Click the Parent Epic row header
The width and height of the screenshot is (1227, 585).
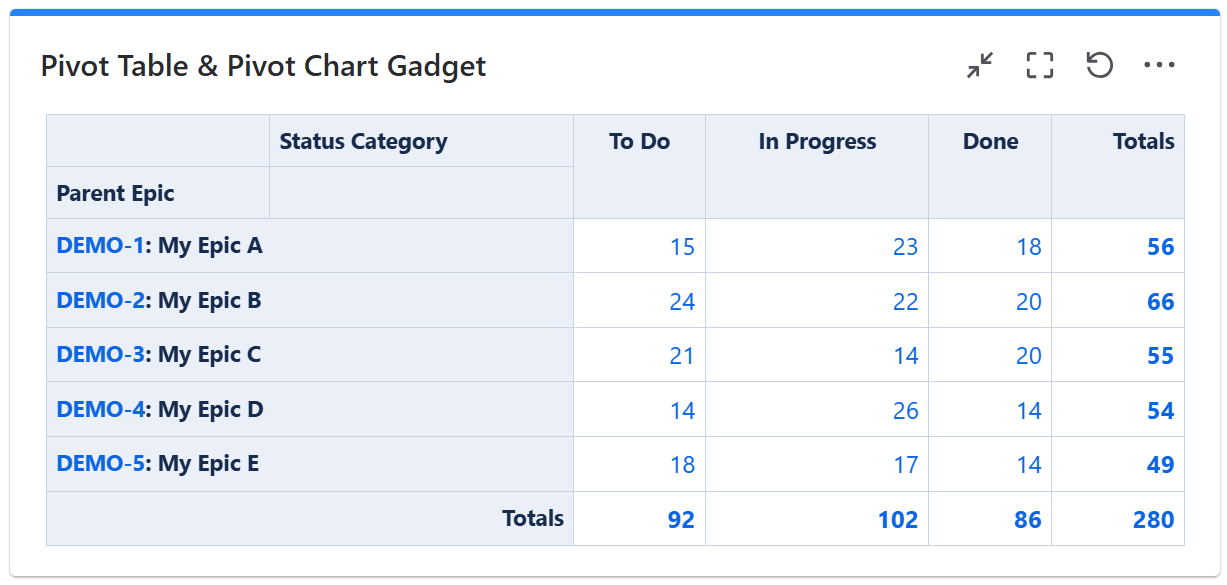pyautogui.click(x=115, y=194)
